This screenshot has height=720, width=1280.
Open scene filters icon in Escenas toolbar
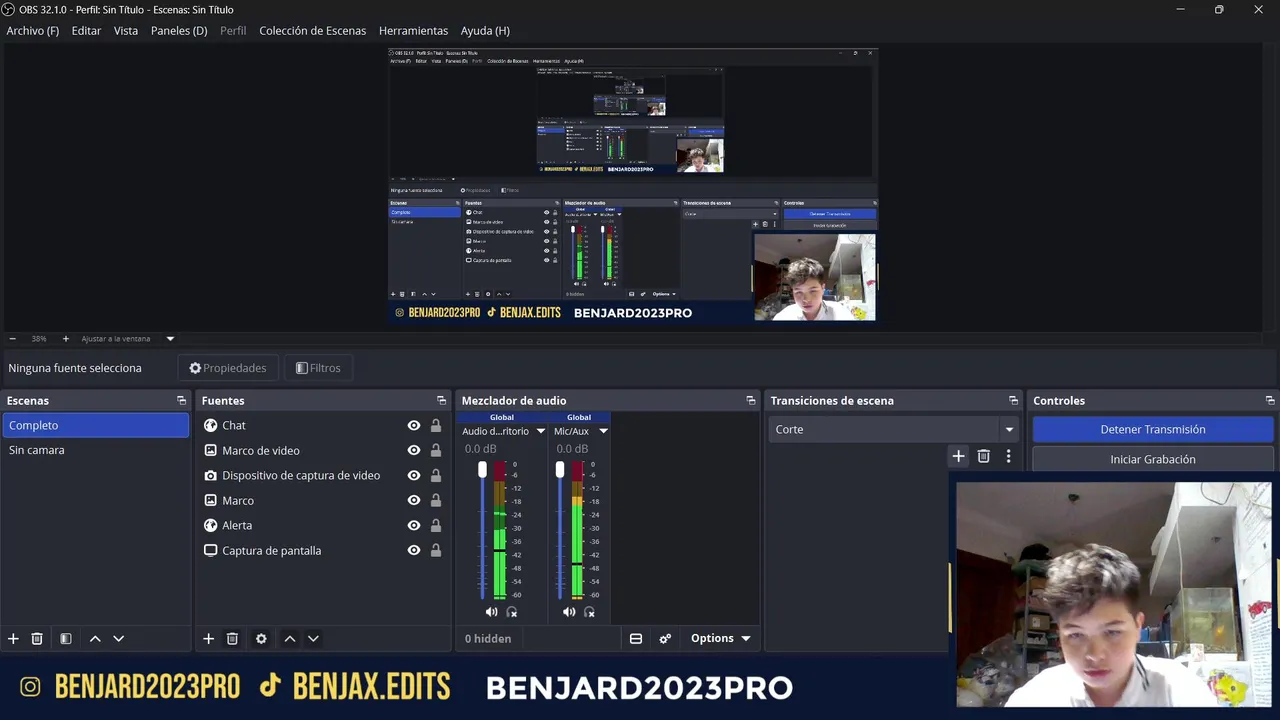(65, 638)
